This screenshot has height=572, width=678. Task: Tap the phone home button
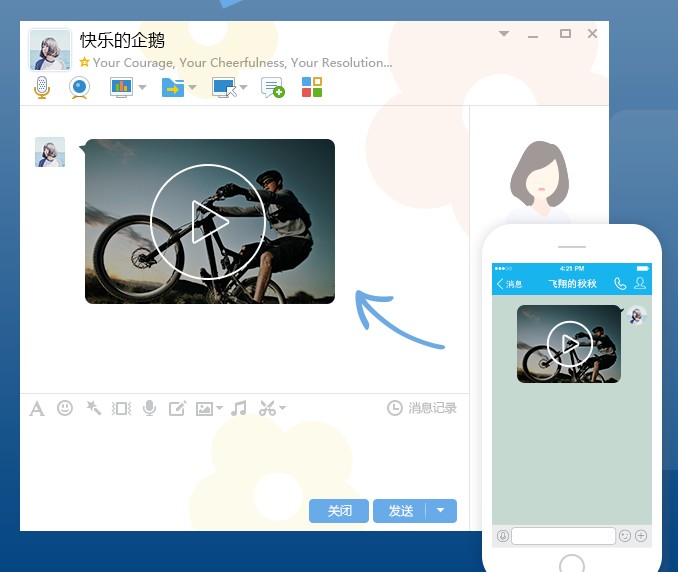[572, 563]
